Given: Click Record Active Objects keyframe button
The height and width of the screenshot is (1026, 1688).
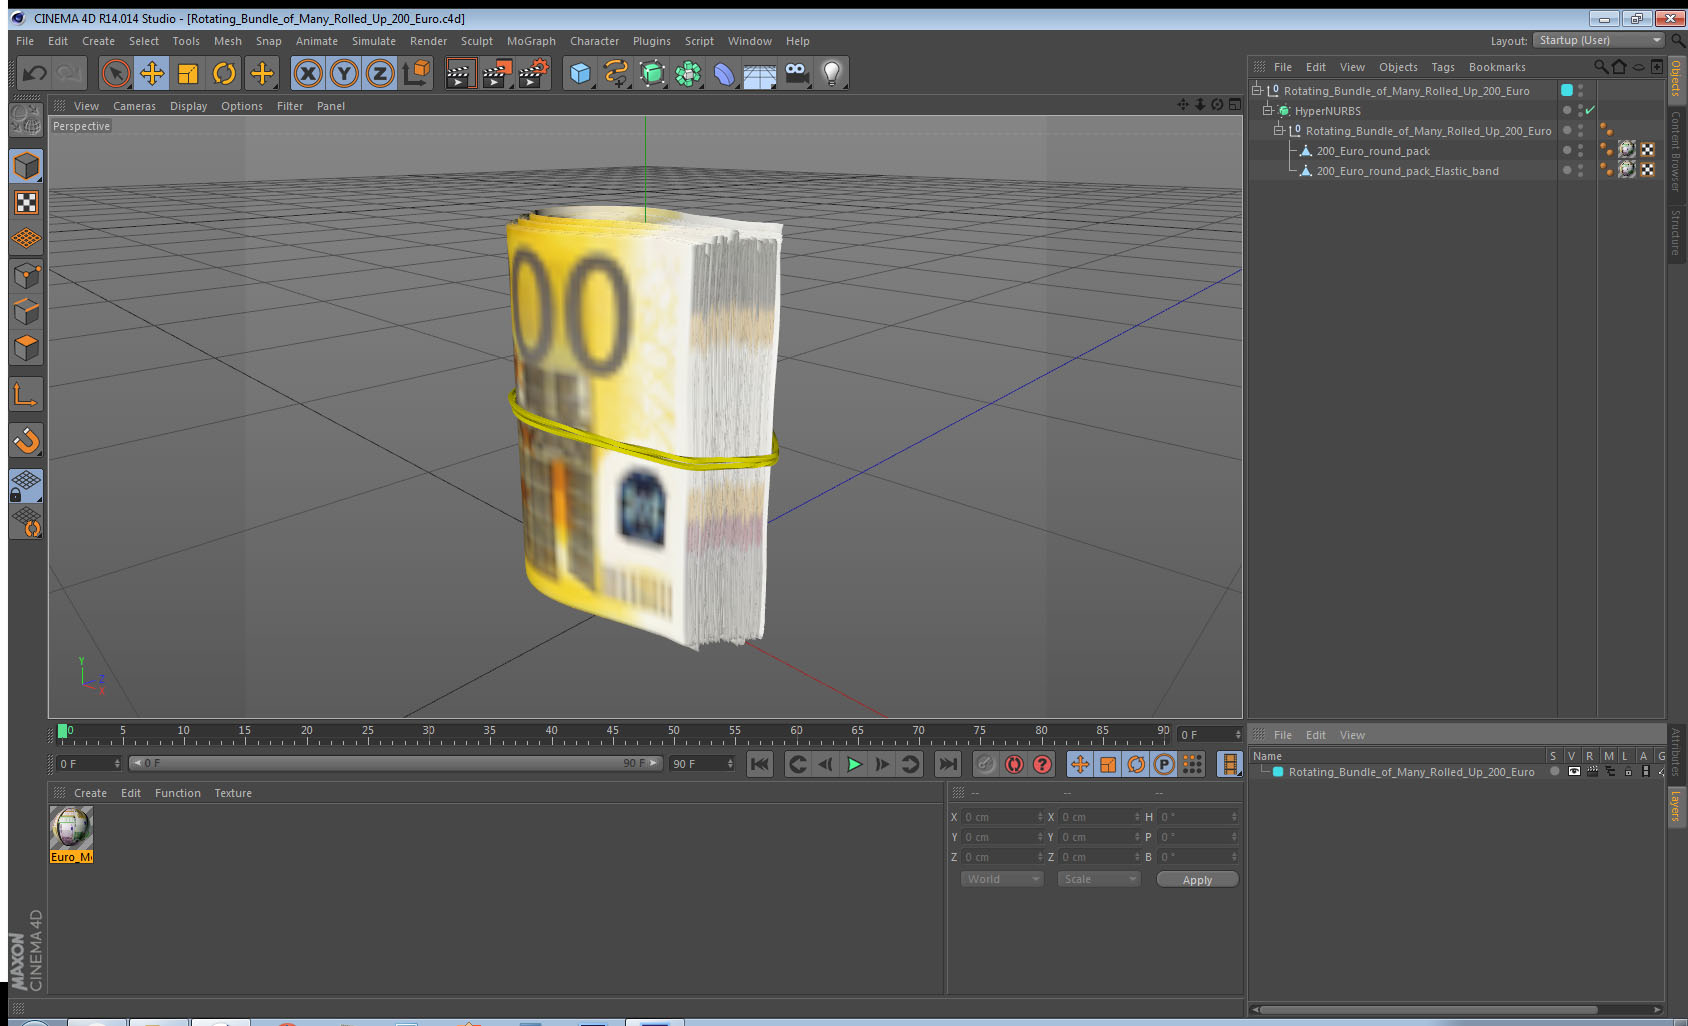Looking at the screenshot, I should [x=986, y=764].
